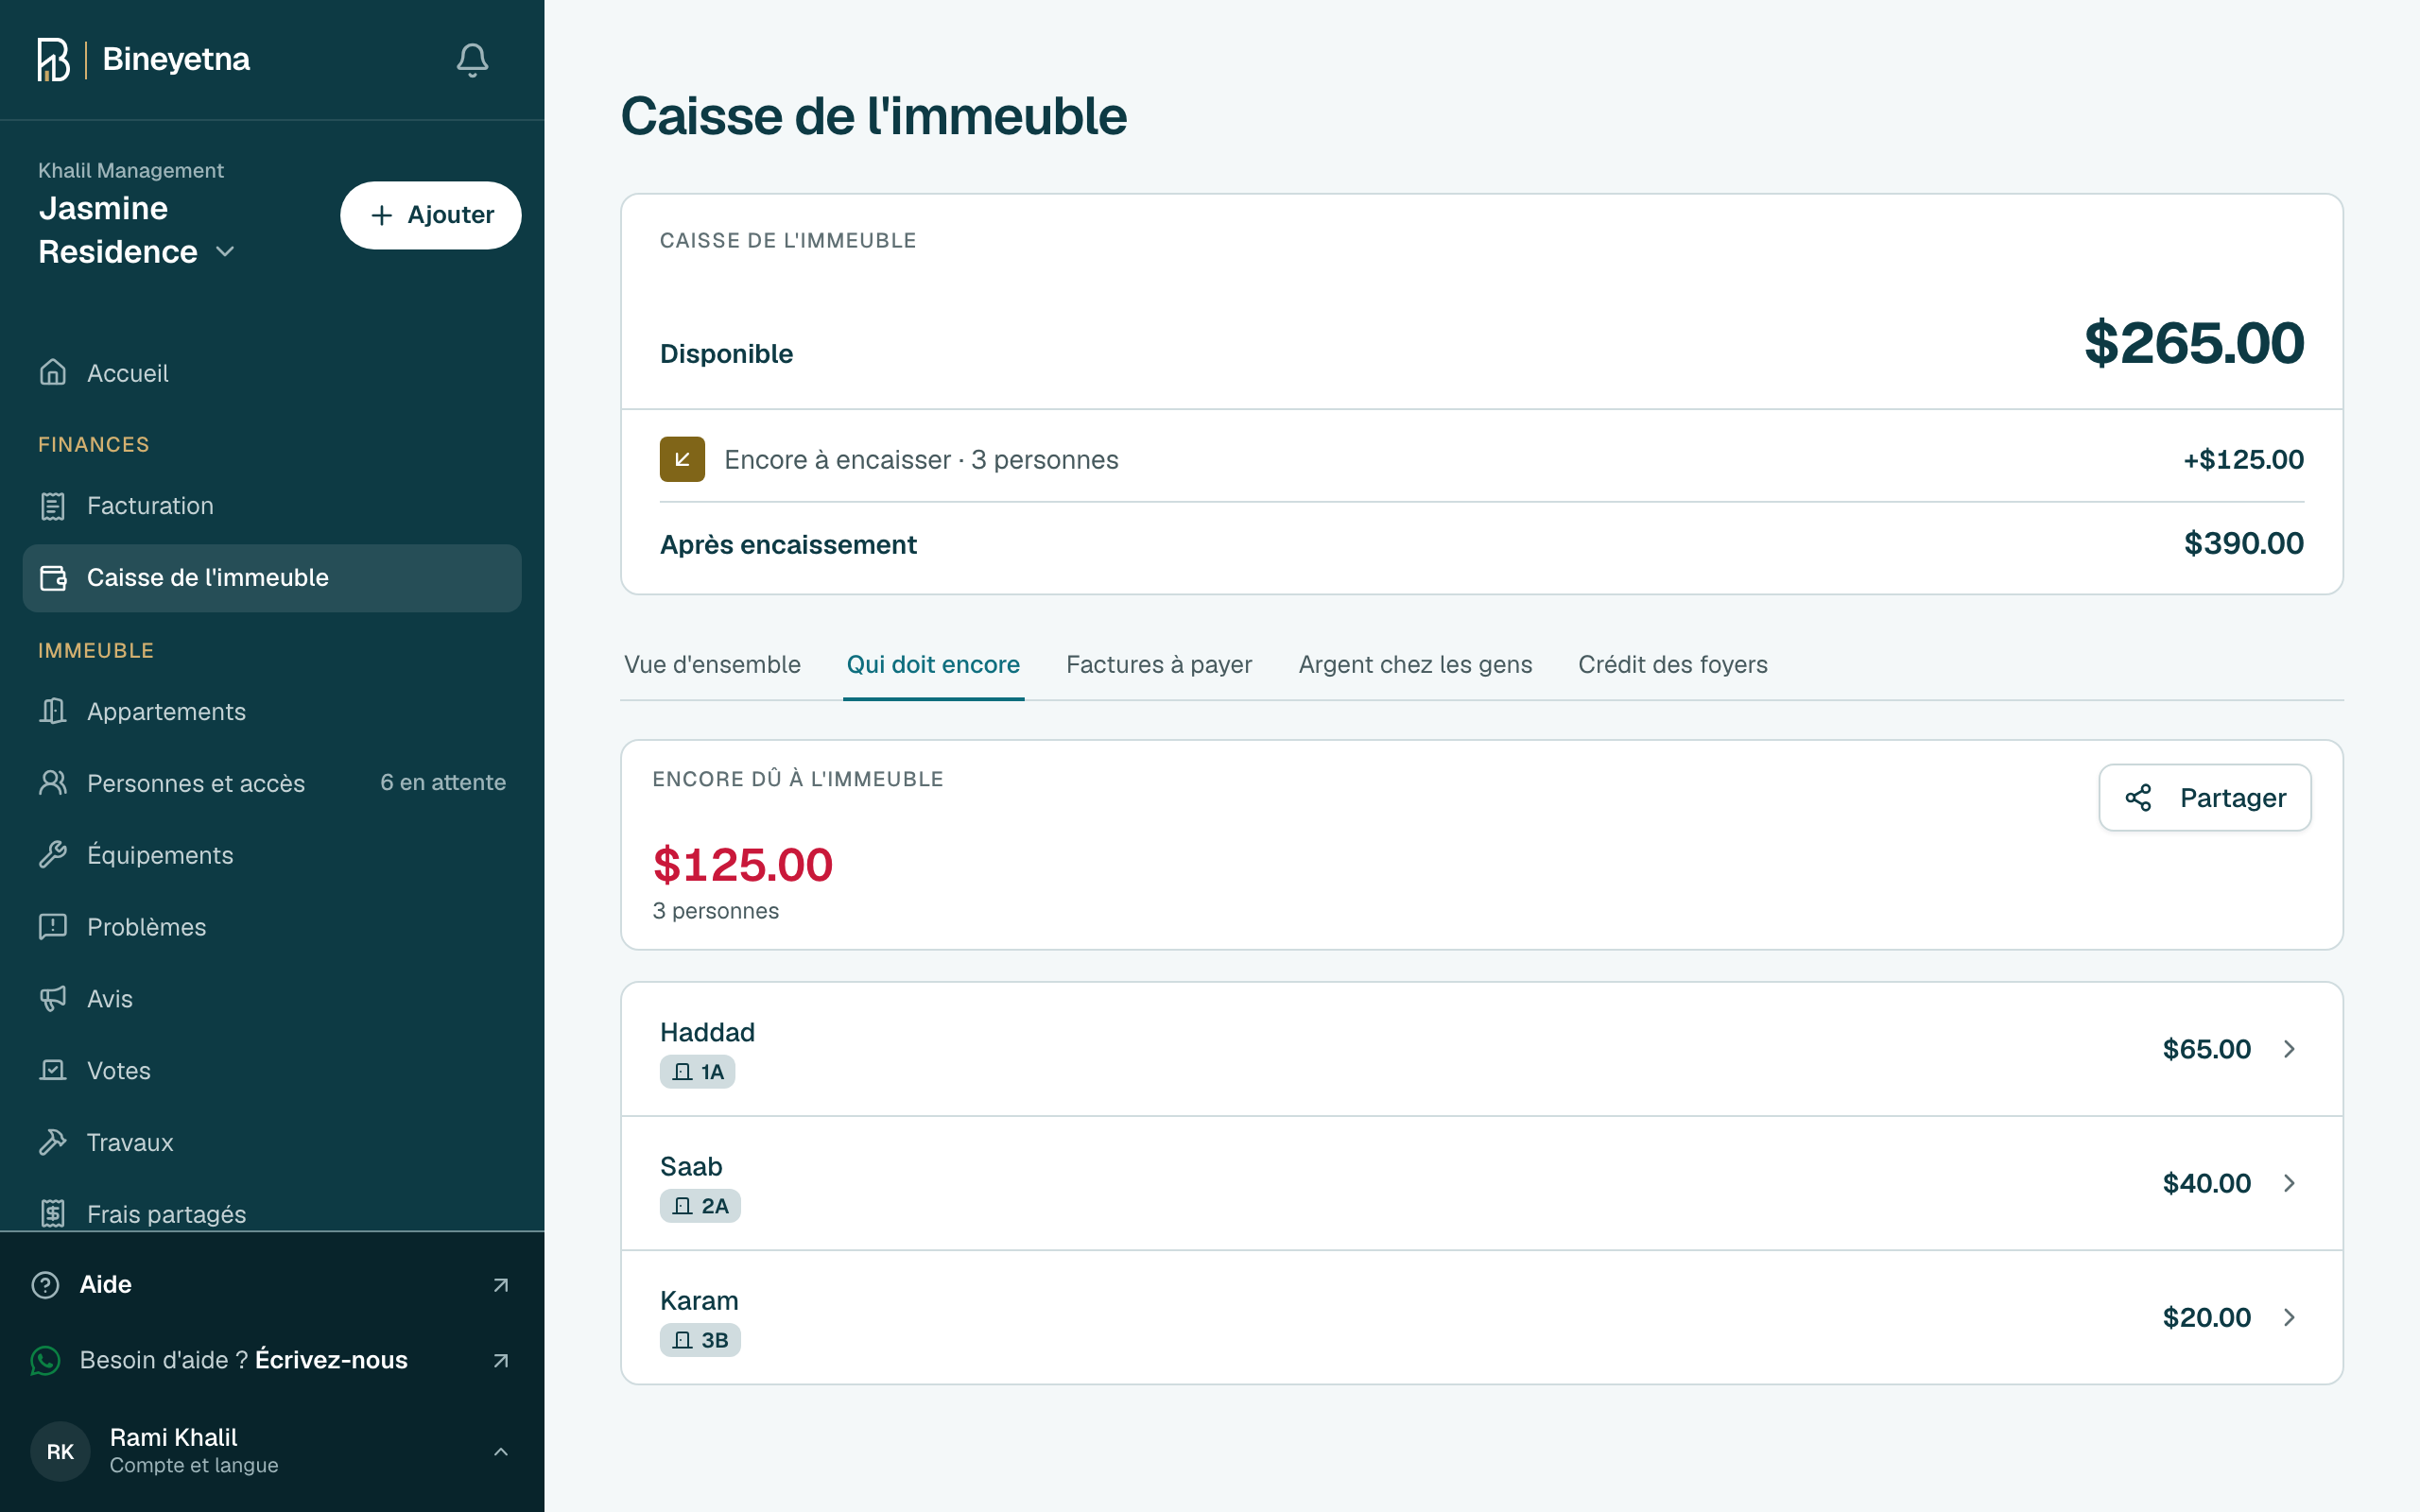Click the Accueil home icon

pos(53,372)
